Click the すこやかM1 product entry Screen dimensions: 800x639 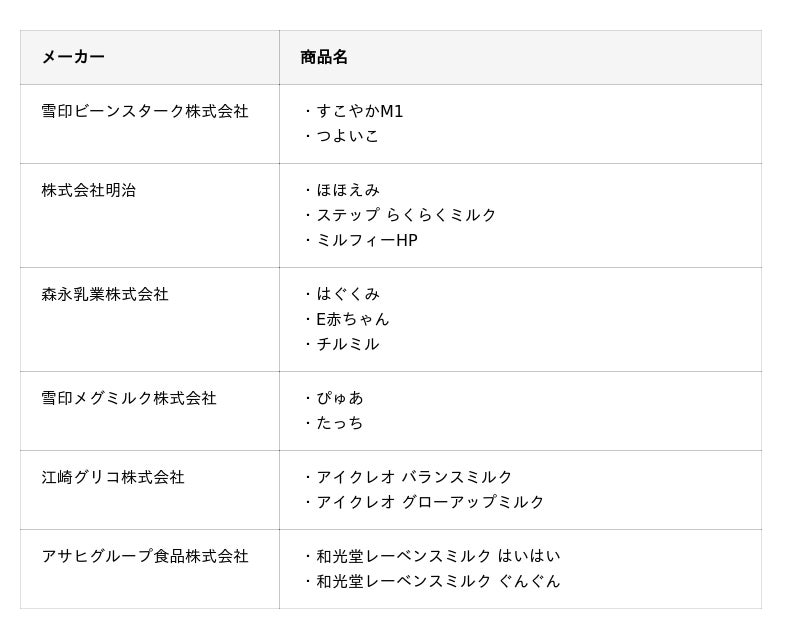359,111
